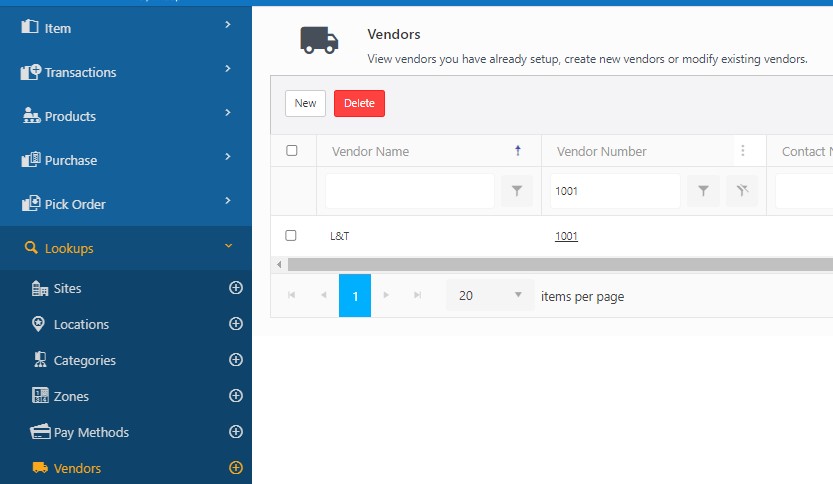833x484 pixels.
Task: Open the items per page dropdown
Action: tap(490, 296)
